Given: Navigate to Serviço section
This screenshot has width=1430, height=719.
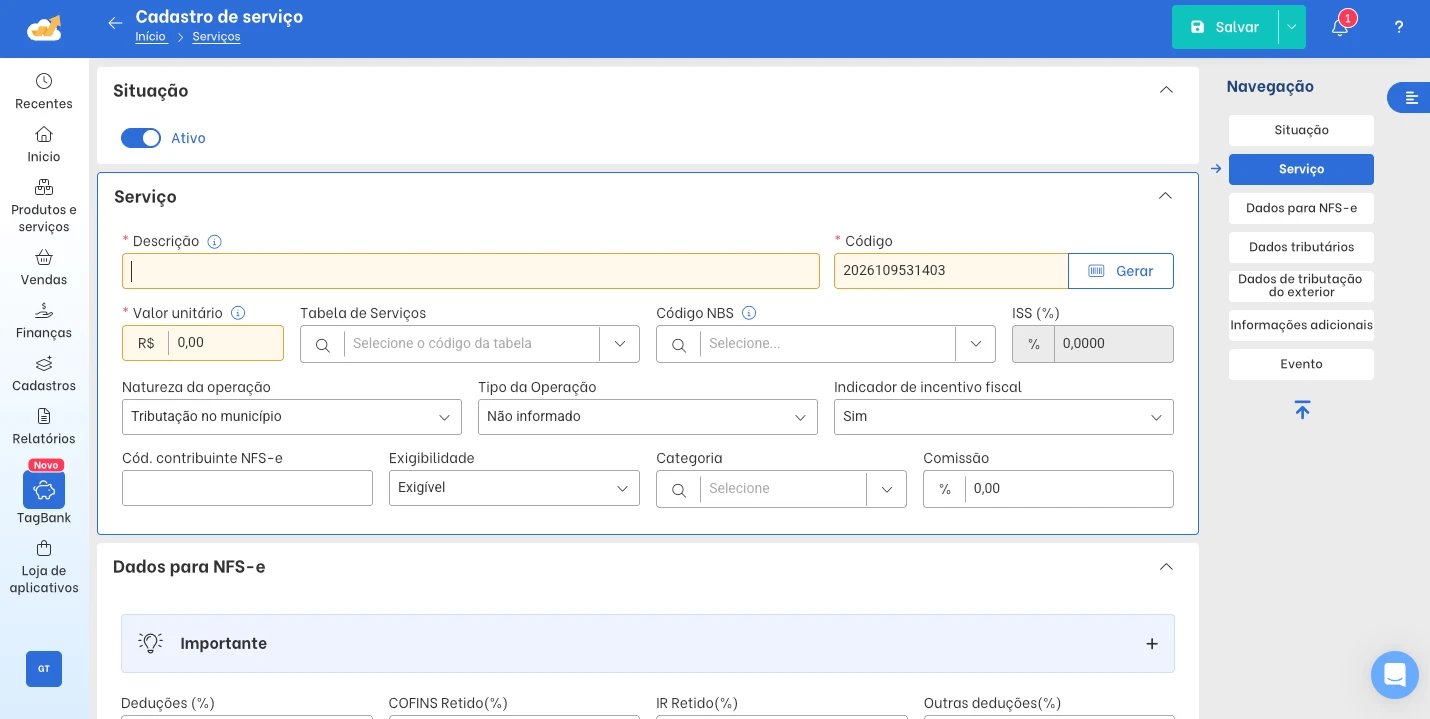Looking at the screenshot, I should tap(1301, 169).
